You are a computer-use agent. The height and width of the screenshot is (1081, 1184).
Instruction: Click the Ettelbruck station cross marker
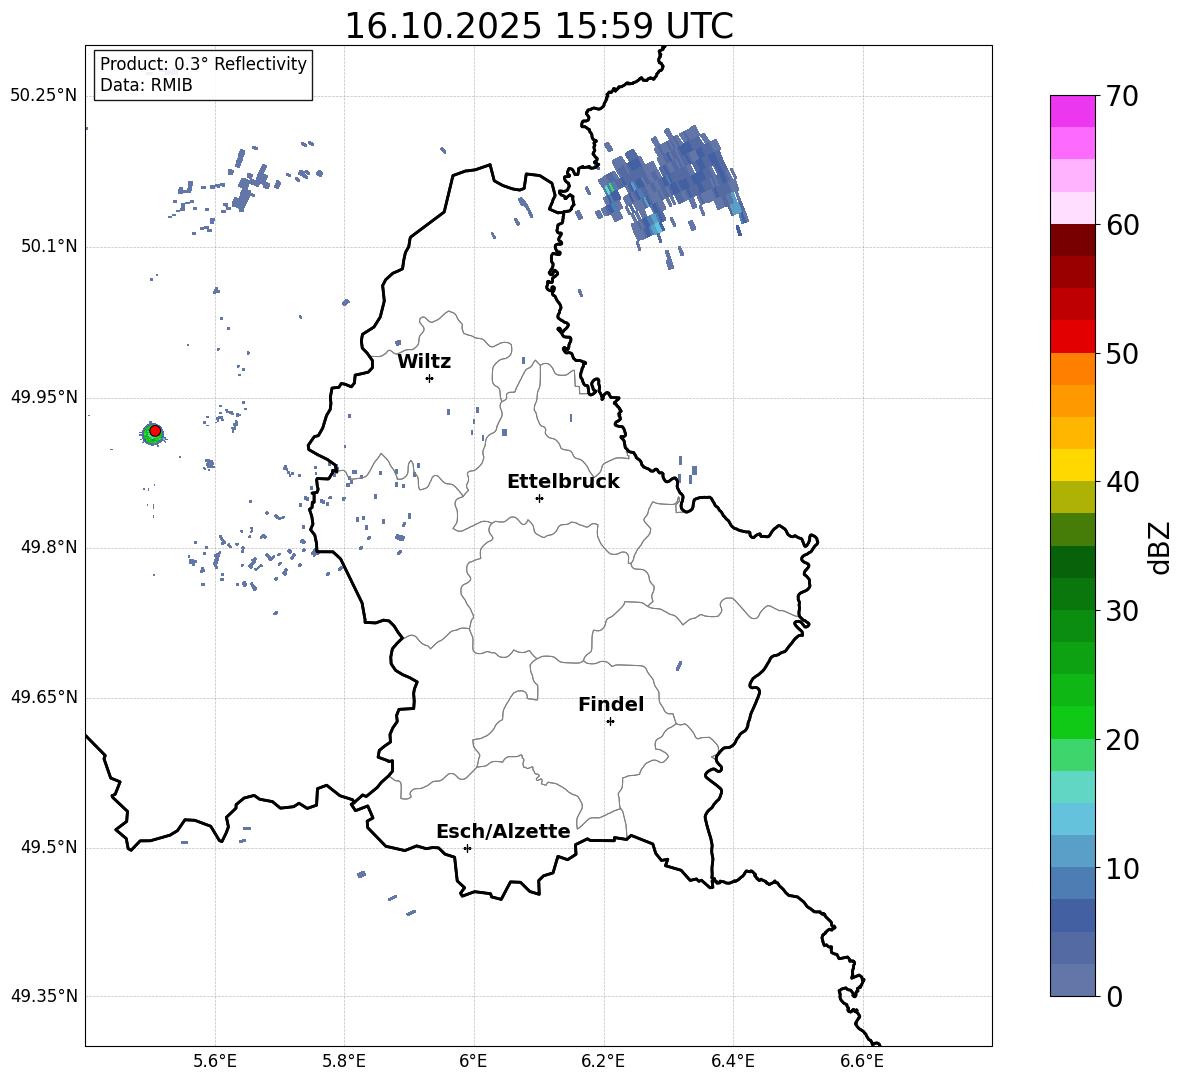[539, 498]
